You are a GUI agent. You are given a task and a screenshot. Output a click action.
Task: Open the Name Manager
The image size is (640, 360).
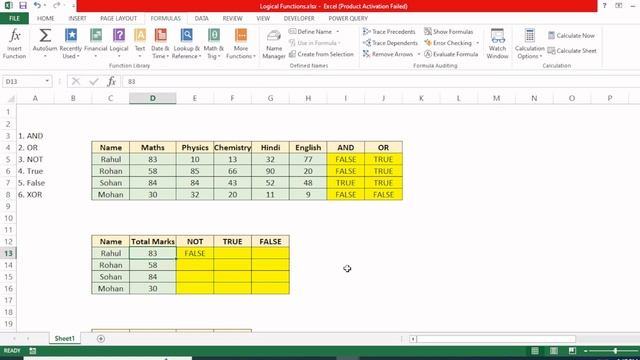(x=273, y=44)
